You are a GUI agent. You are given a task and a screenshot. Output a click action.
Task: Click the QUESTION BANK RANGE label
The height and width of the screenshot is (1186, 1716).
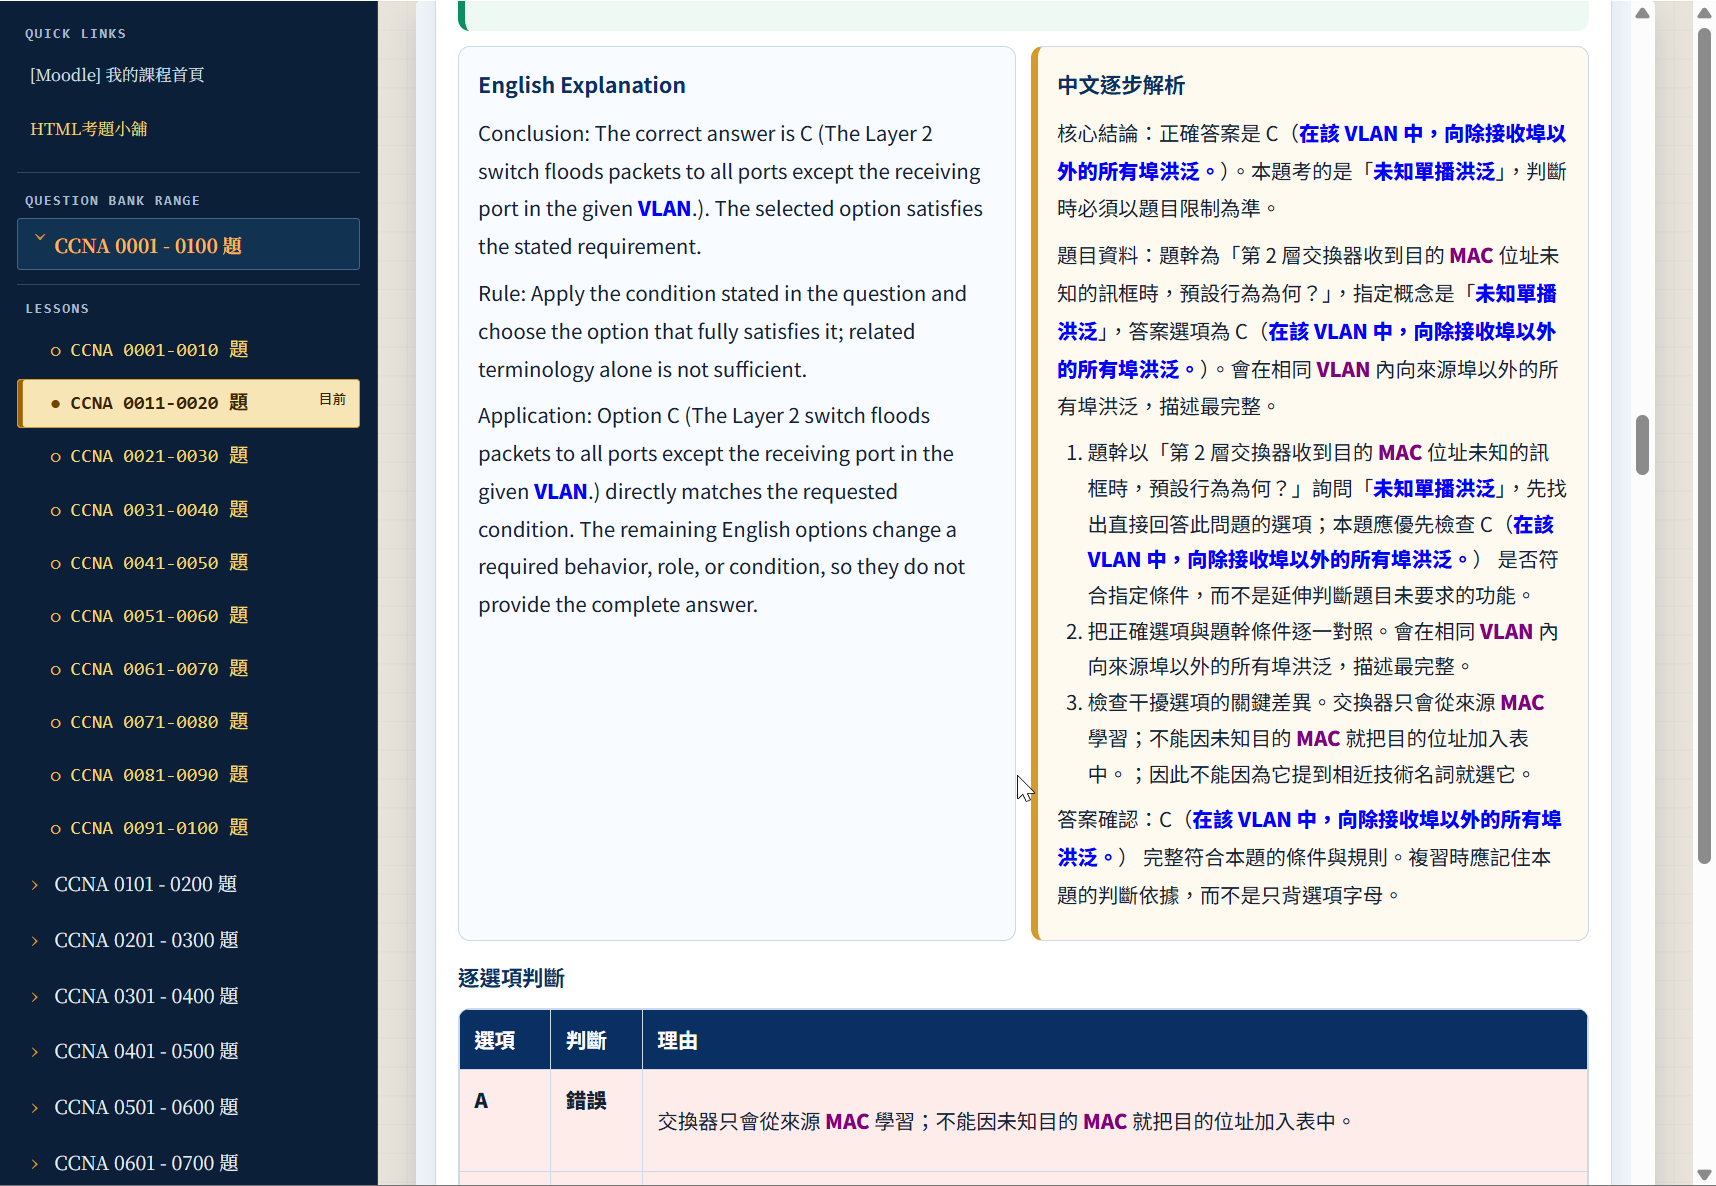pos(113,201)
